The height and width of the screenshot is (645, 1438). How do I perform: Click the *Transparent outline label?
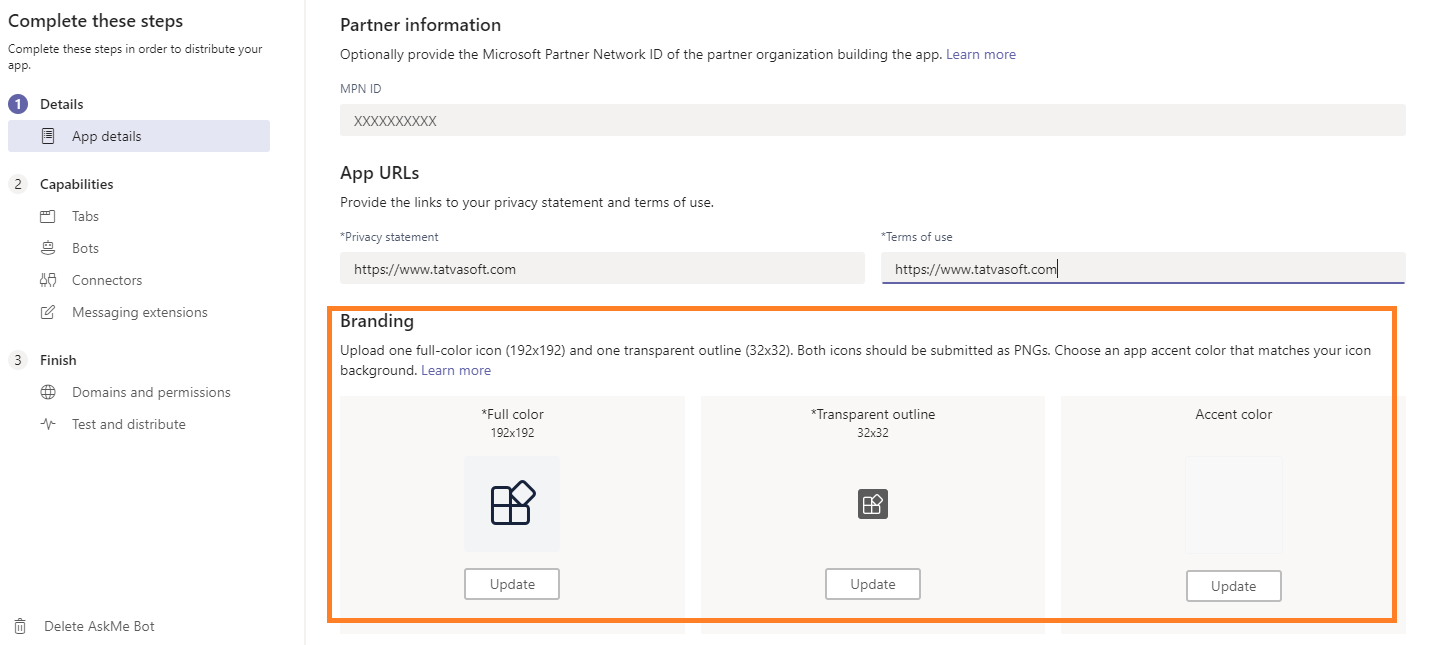tap(873, 414)
